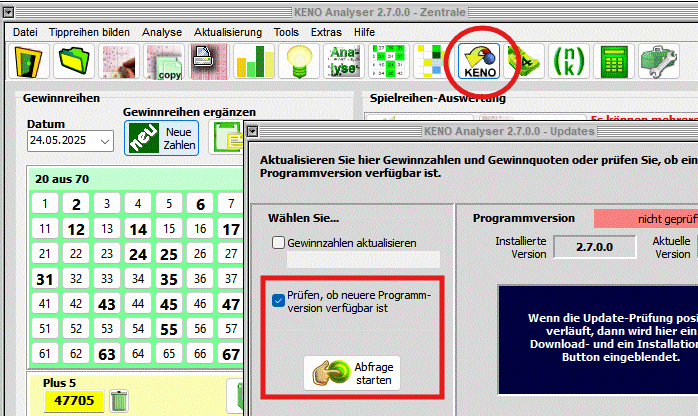The image size is (698, 416).
Task: Toggle number 25 in the grid
Action: [169, 254]
